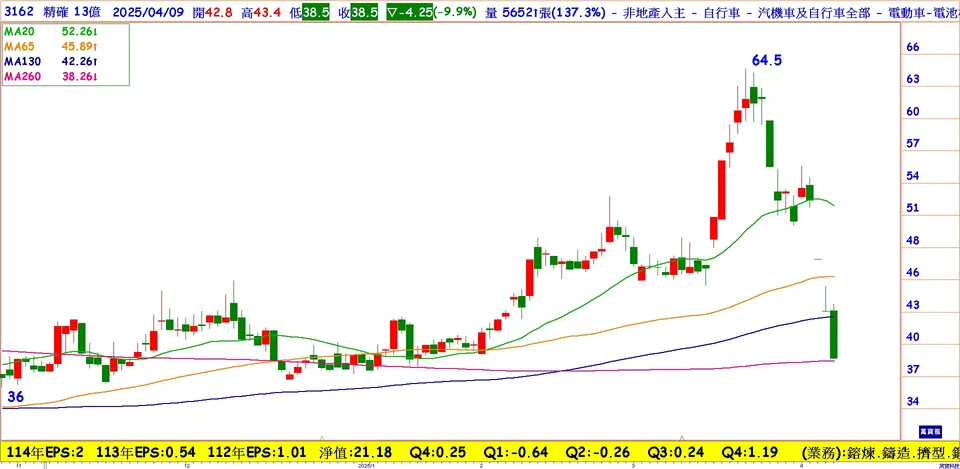Screen dimensions: 960x469
Task: Click the volume text 量 5652↑張
Action: (x=517, y=13)
